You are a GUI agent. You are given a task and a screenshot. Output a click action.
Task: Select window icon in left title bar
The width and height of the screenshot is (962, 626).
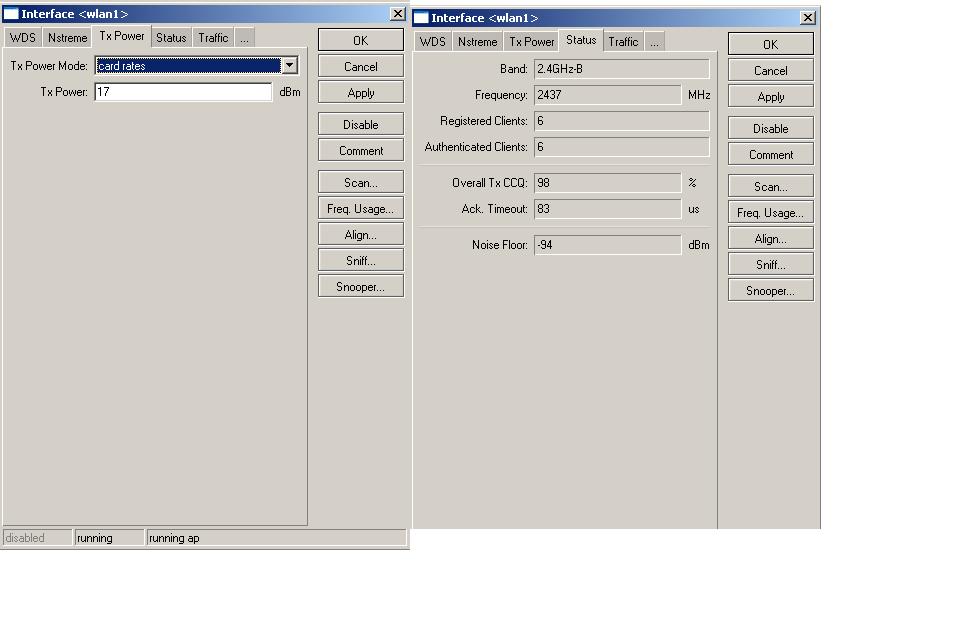point(11,14)
